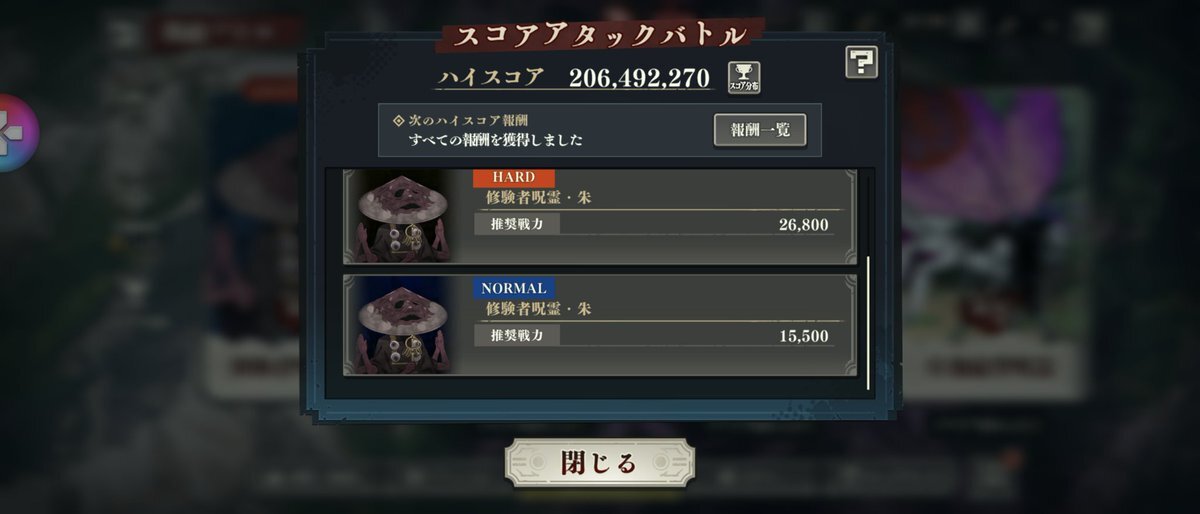This screenshot has height=514, width=1200.
Task: Click the NORMAL recommended power 15,500
Action: point(804,336)
